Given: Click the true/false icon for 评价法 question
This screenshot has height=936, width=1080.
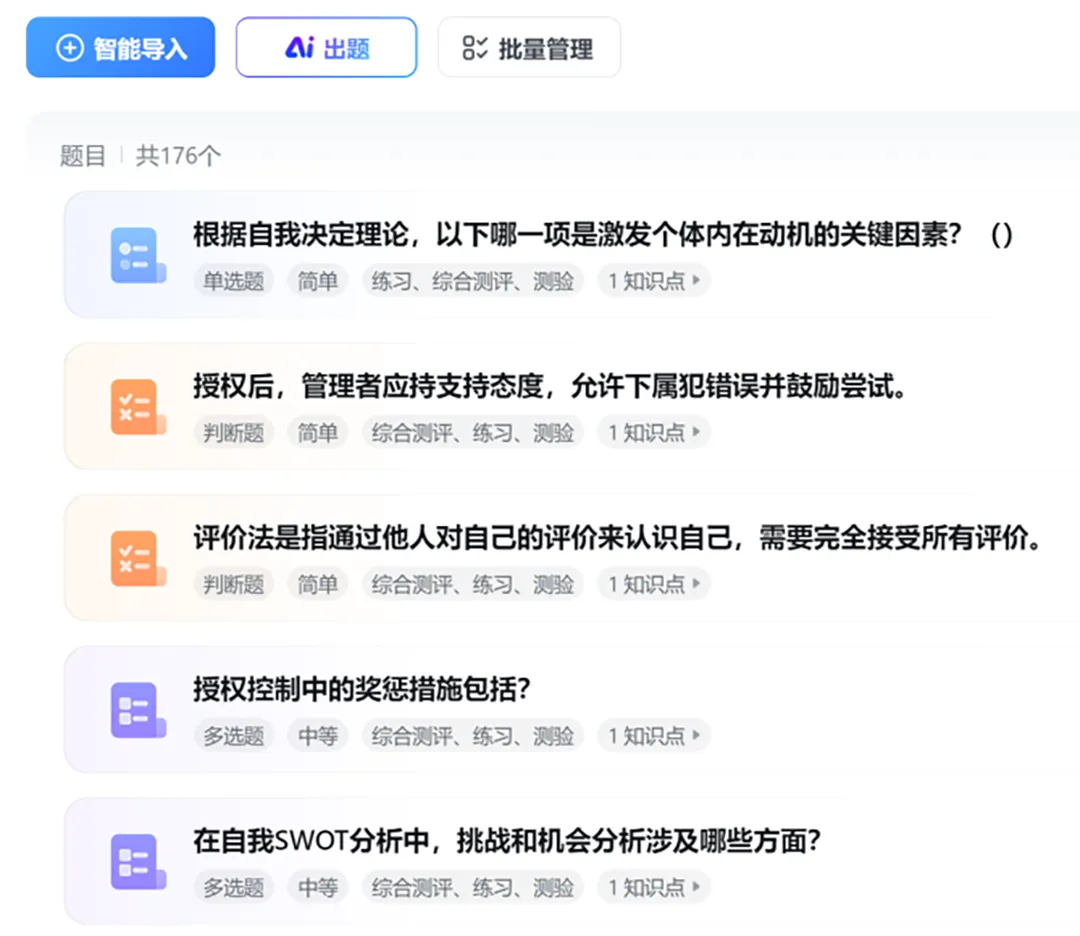Looking at the screenshot, I should pos(134,559).
